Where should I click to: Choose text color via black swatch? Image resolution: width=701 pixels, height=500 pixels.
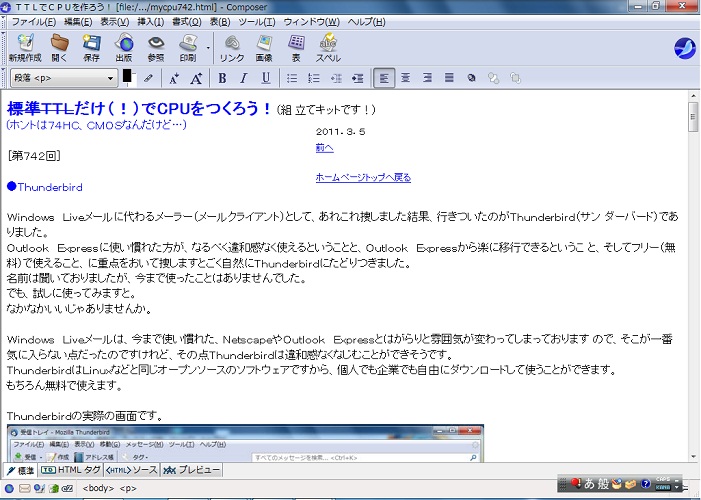(127, 76)
